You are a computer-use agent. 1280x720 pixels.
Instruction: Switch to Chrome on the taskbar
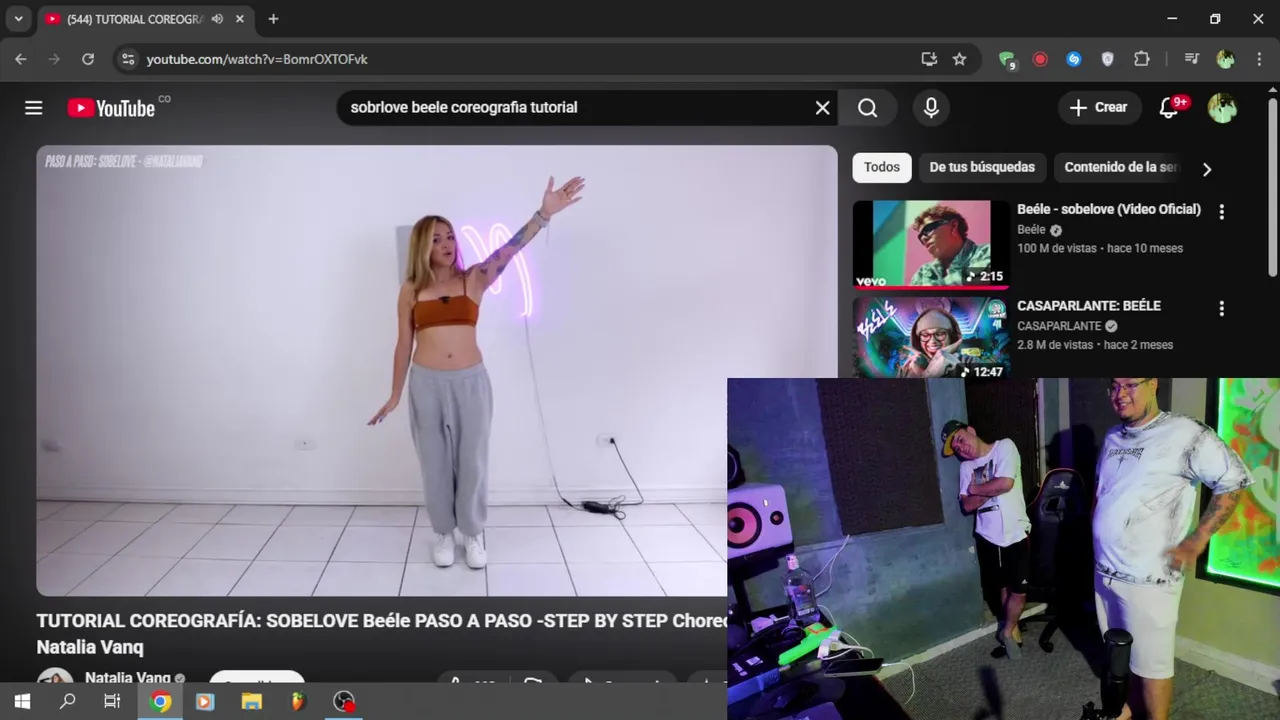coord(160,702)
